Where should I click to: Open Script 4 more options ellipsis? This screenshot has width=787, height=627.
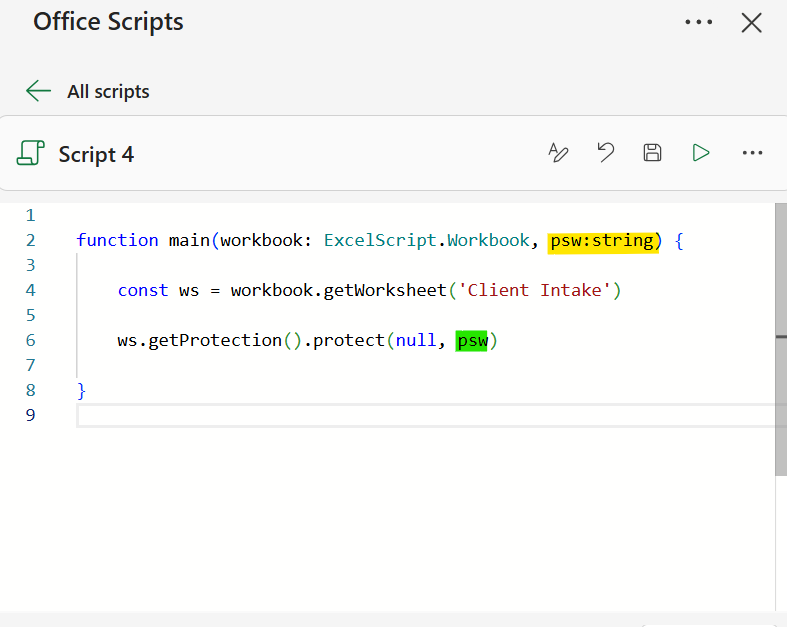752,153
